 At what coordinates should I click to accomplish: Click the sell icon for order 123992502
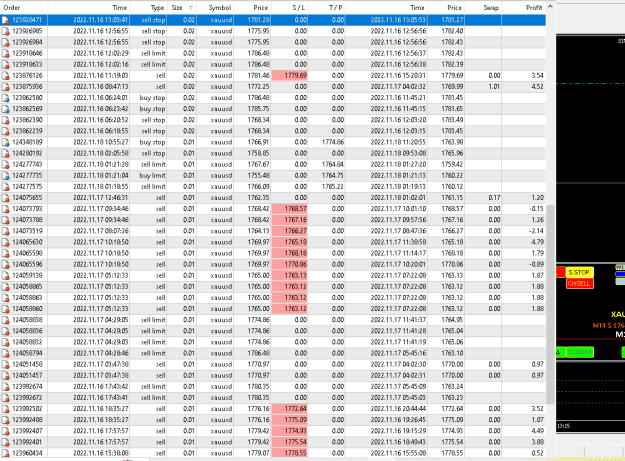coord(6,409)
